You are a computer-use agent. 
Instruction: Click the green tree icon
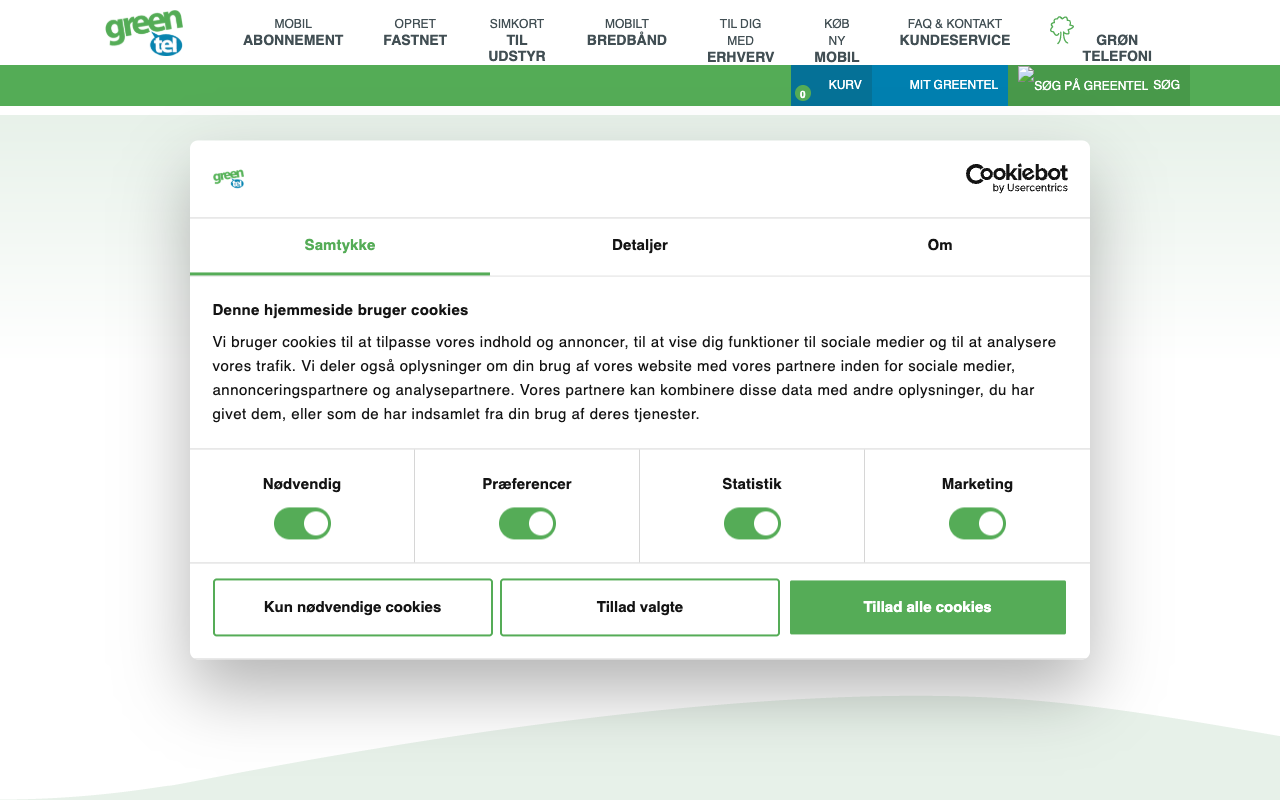[1061, 30]
